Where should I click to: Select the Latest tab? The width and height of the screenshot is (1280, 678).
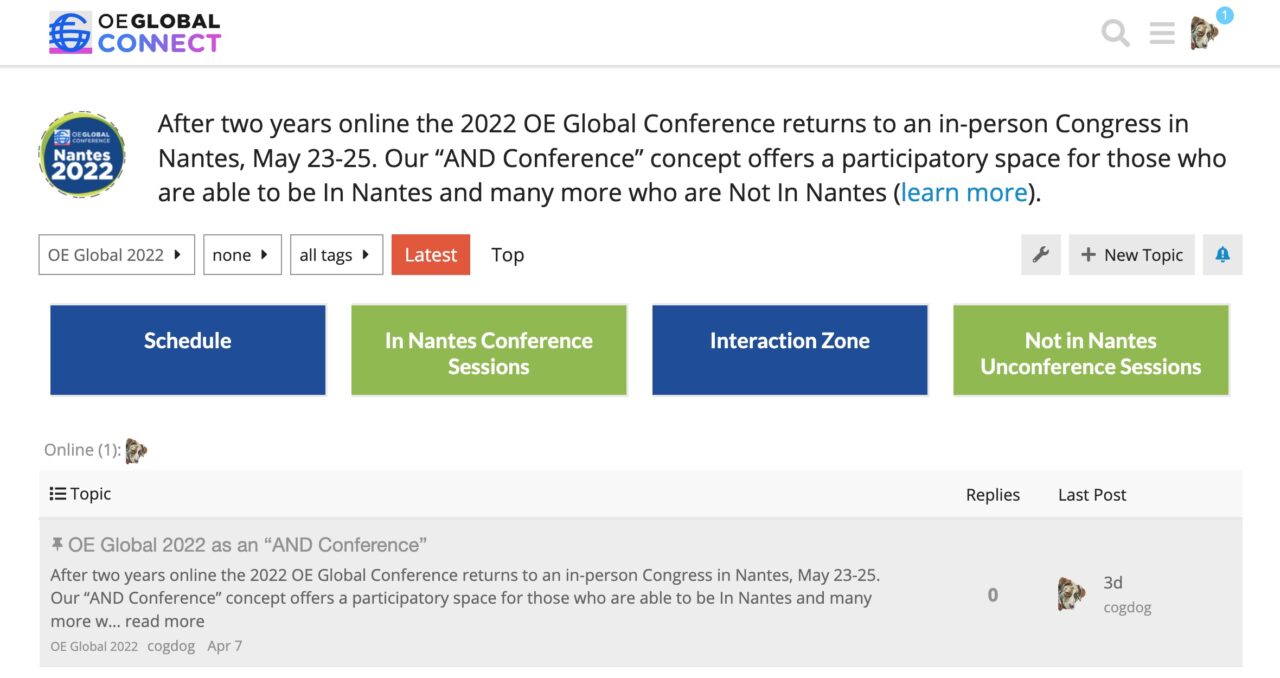click(x=430, y=255)
